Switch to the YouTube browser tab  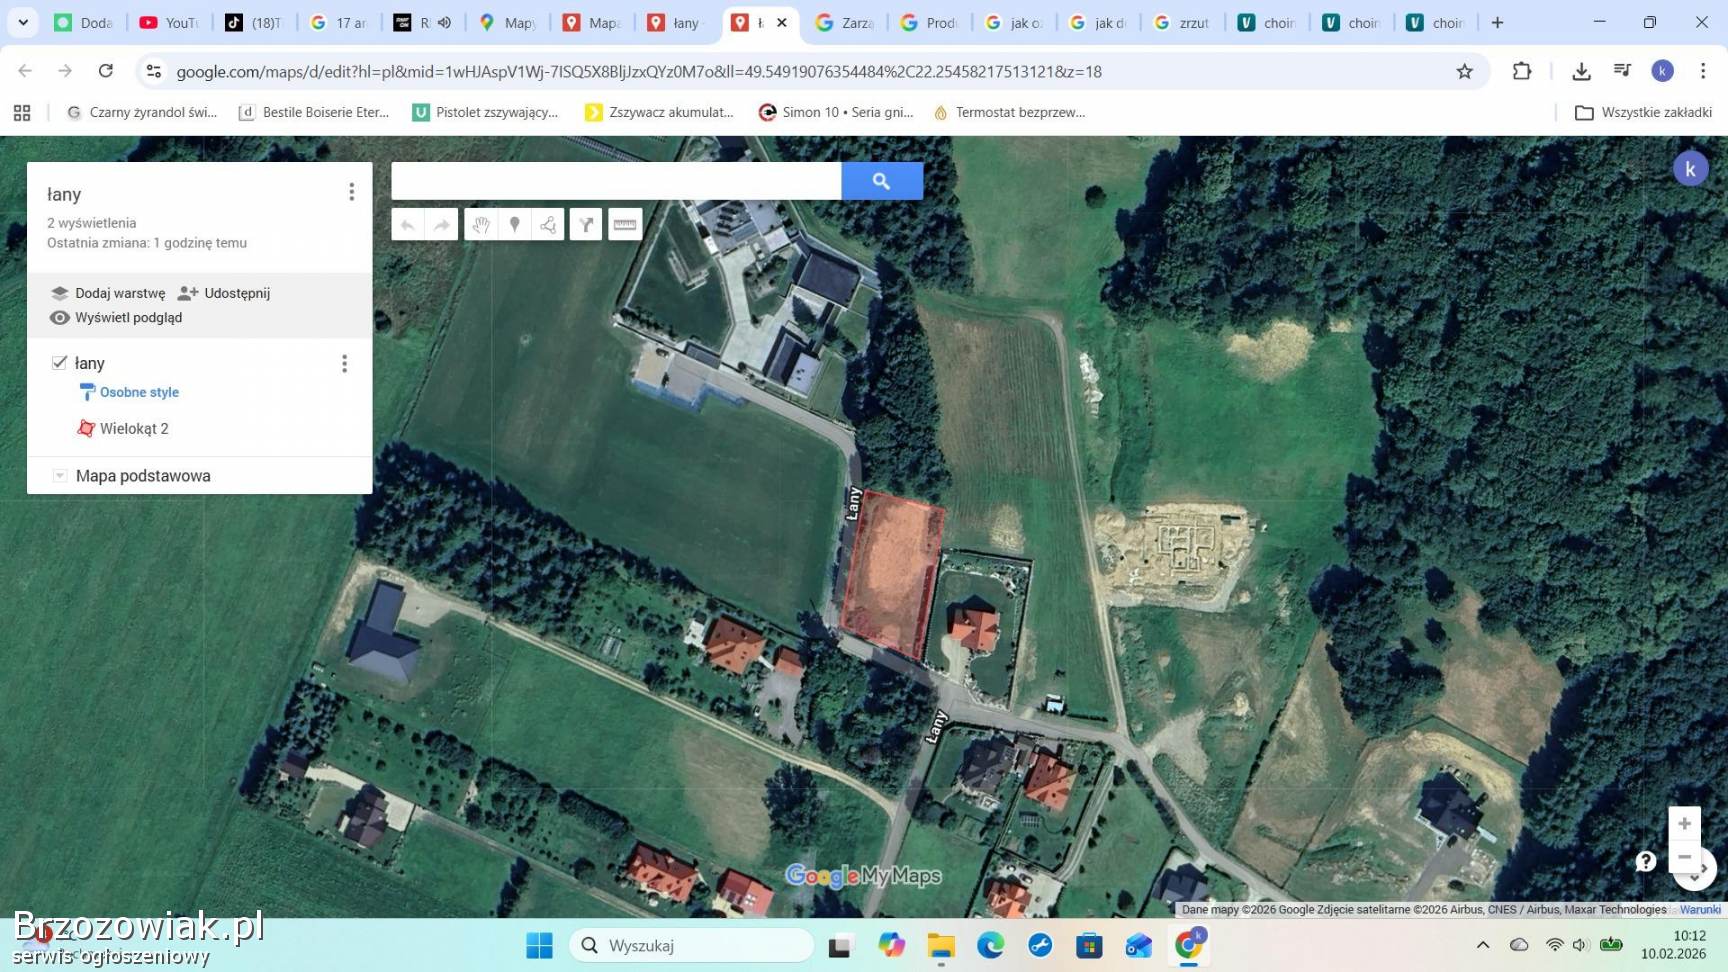[169, 23]
